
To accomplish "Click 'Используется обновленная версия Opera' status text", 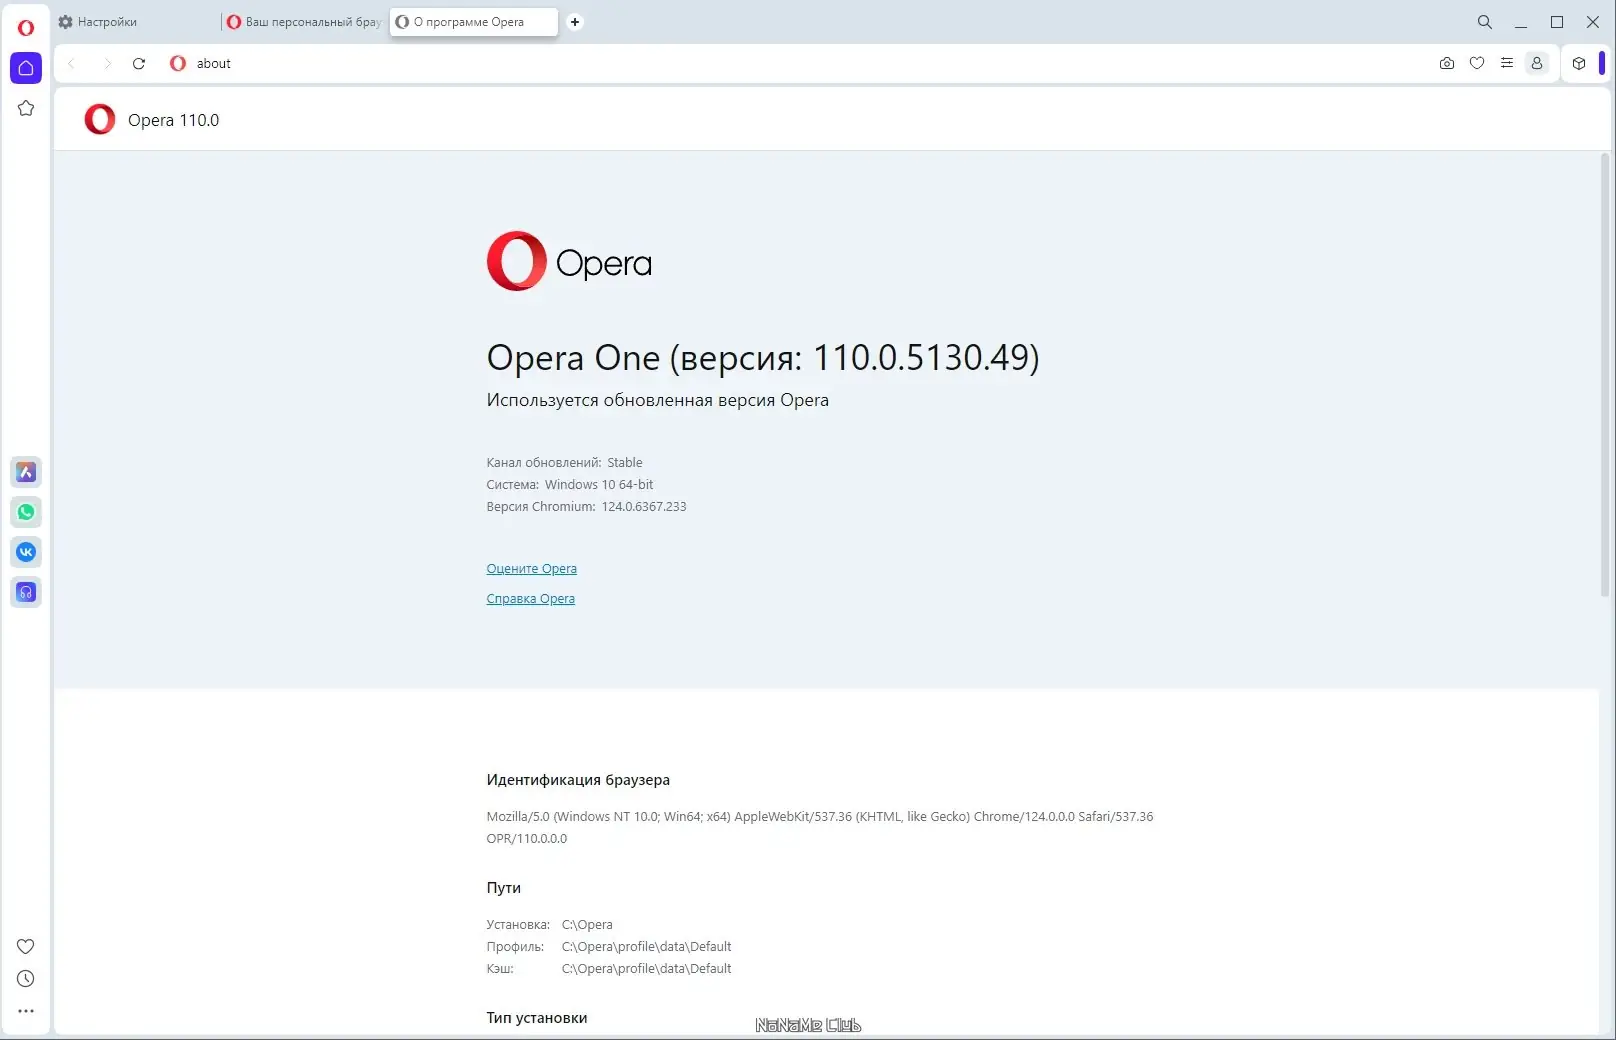I will tap(657, 400).
